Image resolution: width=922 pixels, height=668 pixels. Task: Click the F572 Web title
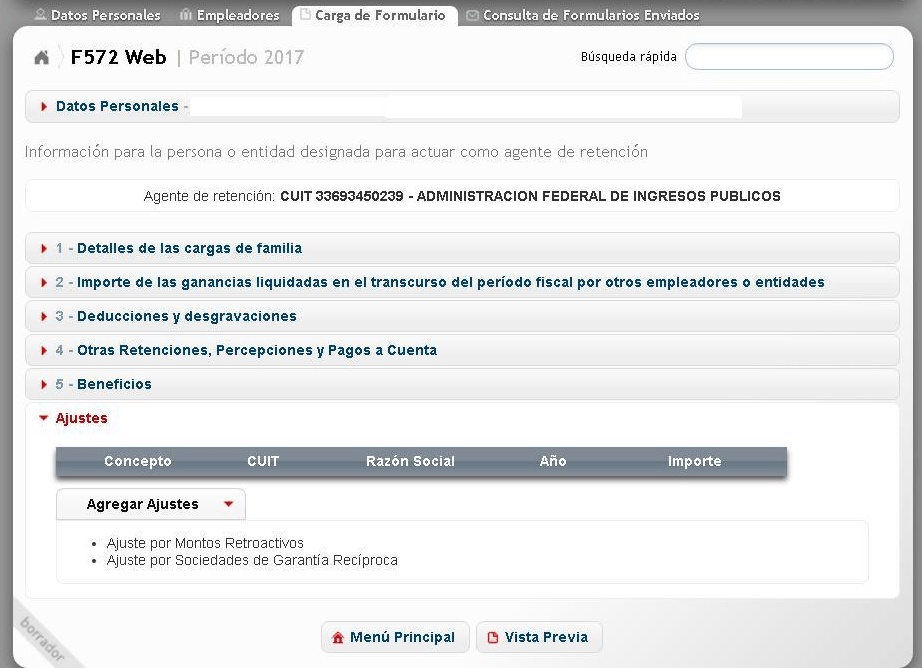click(118, 58)
